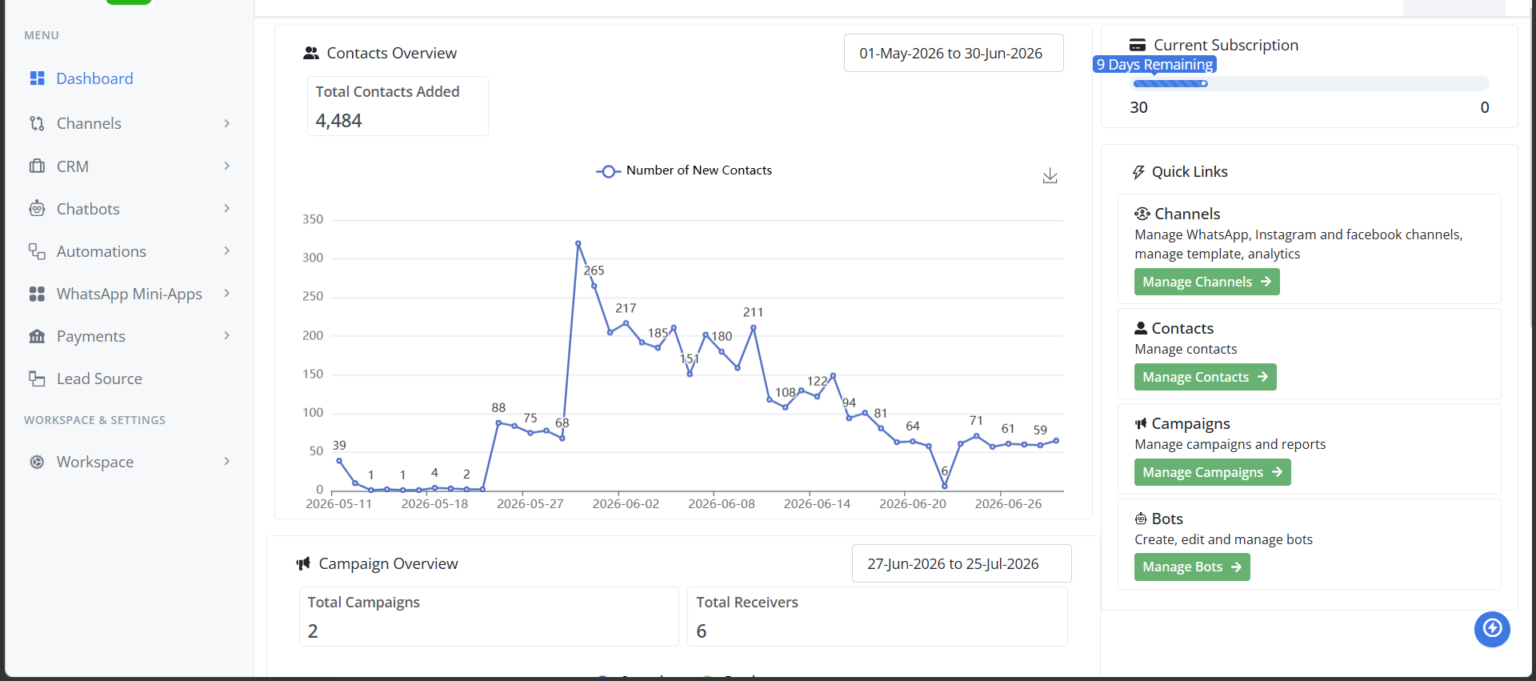Click the chart data point labeled 6
The image size is (1536, 681).
(x=944, y=486)
